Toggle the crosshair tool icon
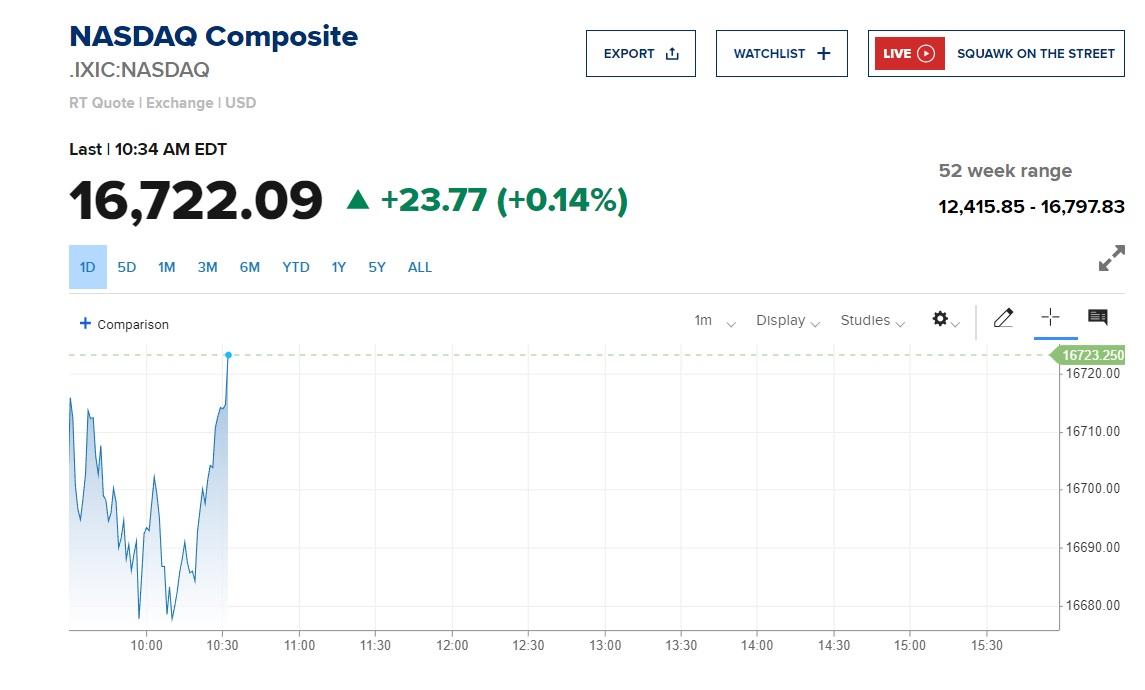The width and height of the screenshot is (1145, 690). pos(1050,318)
